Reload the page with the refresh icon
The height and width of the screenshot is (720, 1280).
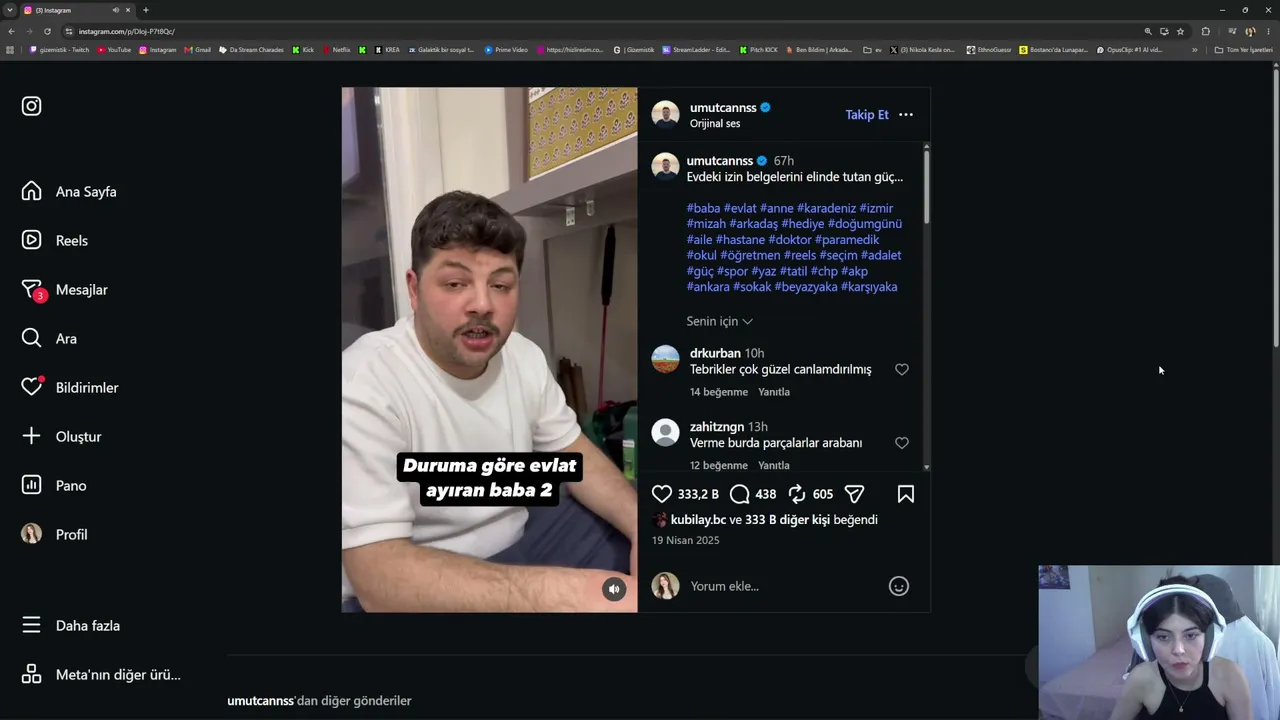click(47, 31)
